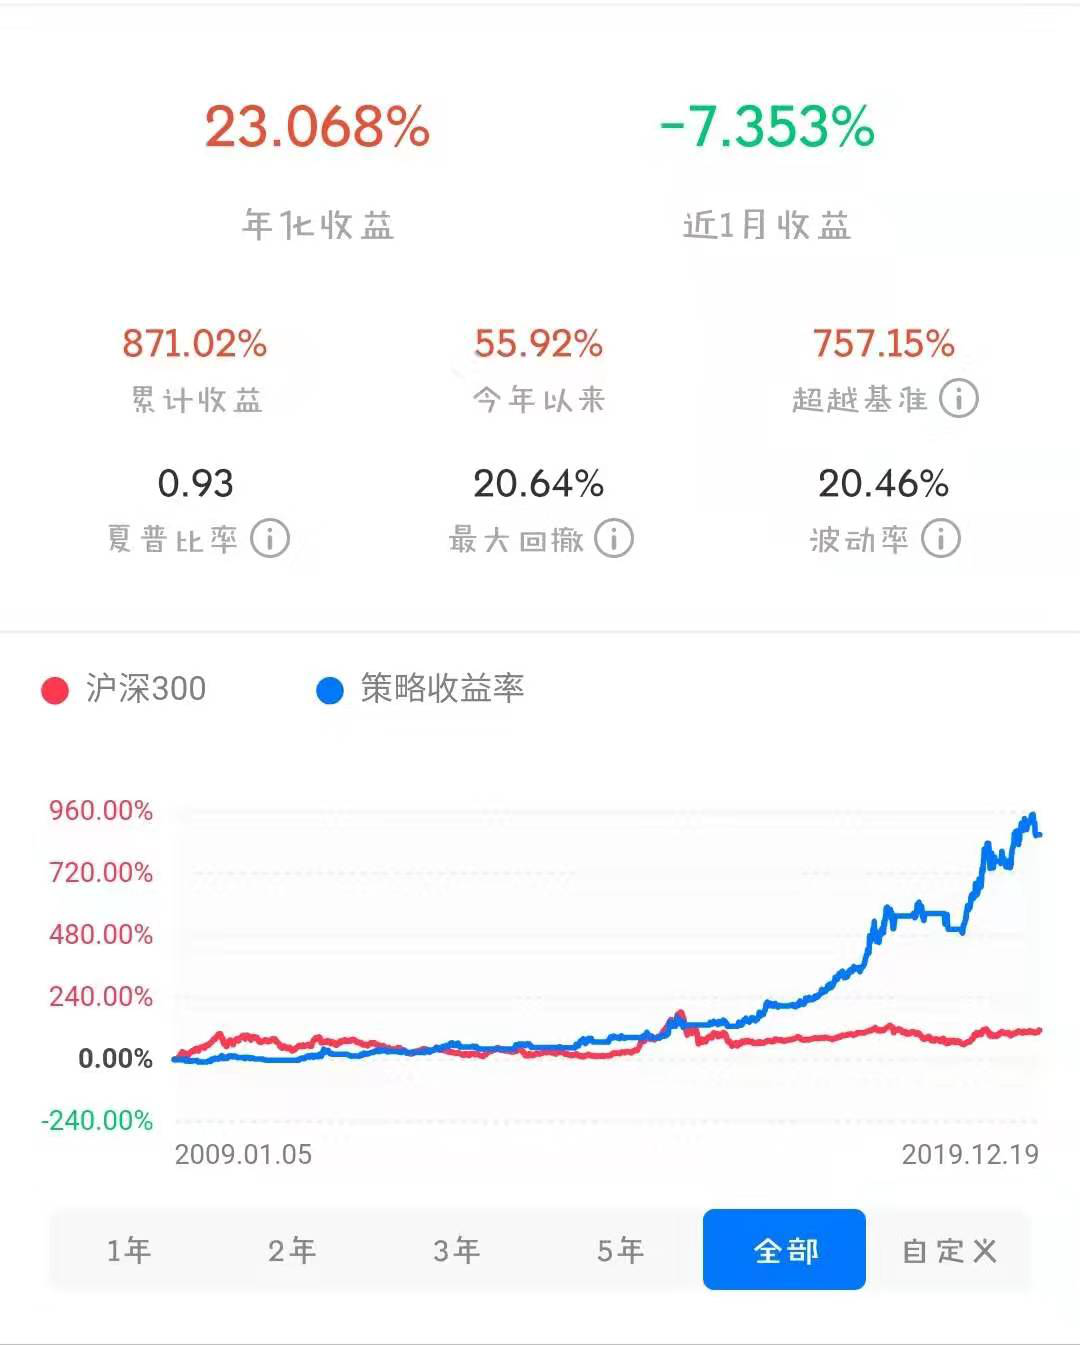Viewport: 1080px width, 1345px height.
Task: Select the 3年 range tab
Action: (x=456, y=1250)
